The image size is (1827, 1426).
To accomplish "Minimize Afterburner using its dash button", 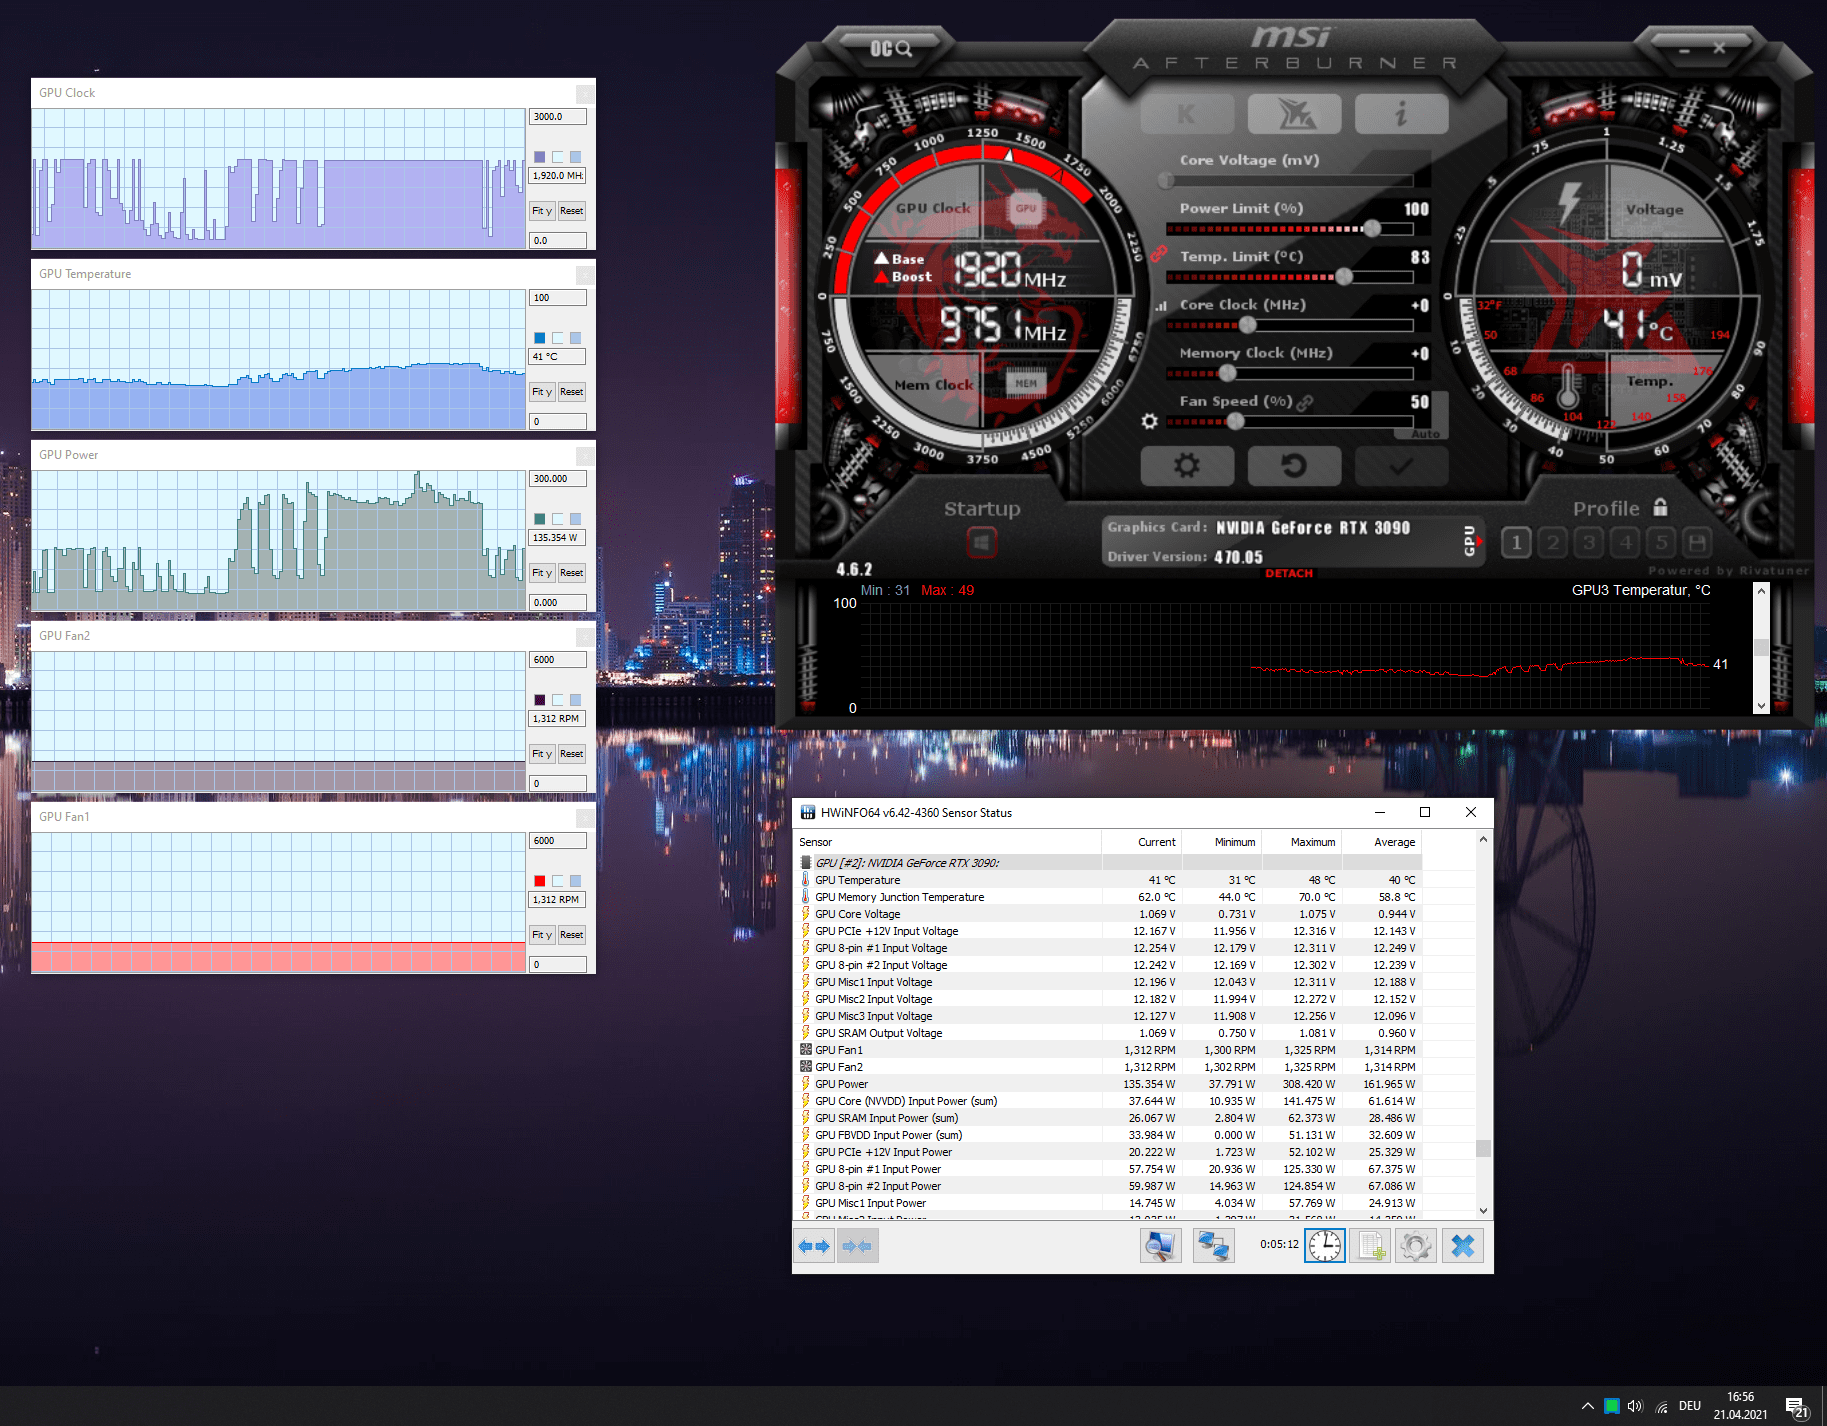I will [x=1684, y=48].
